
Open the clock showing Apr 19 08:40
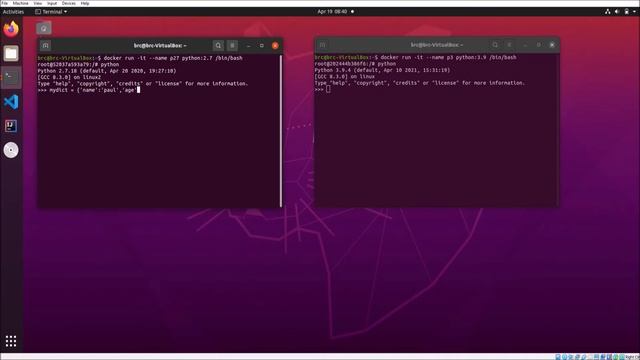tap(332, 11)
